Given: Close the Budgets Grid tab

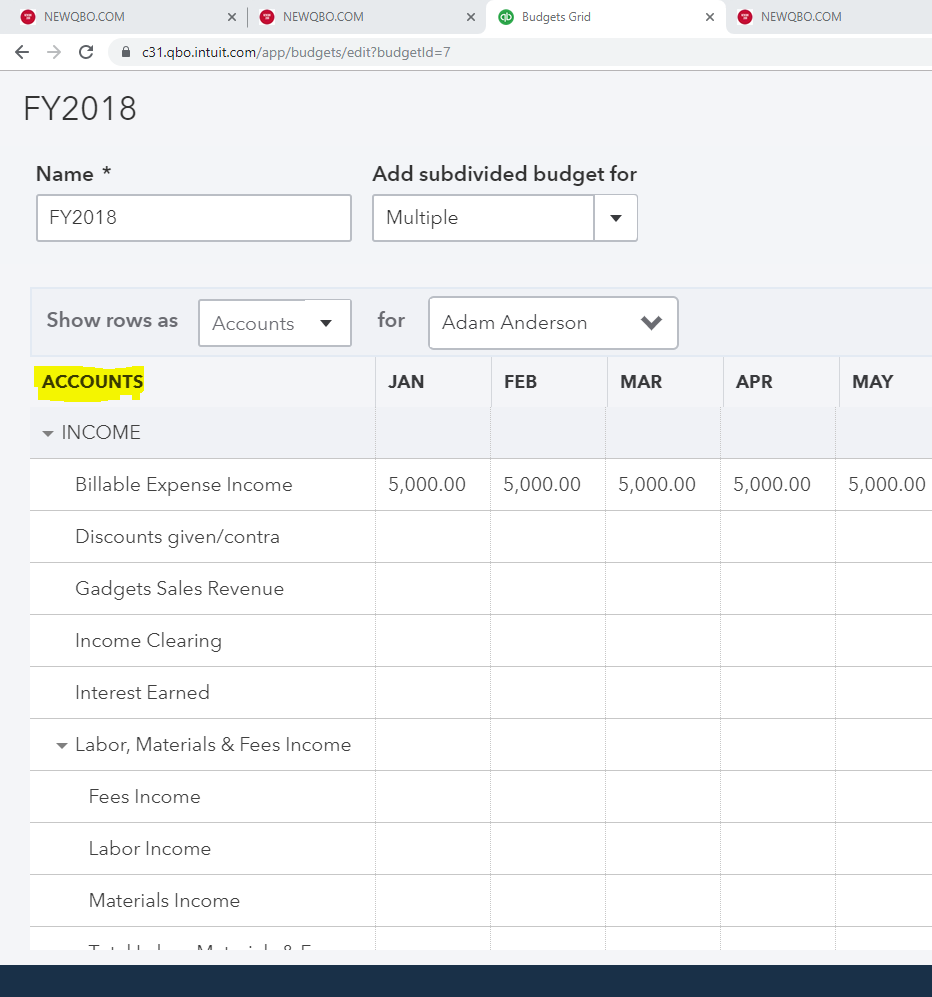Looking at the screenshot, I should coord(710,17).
